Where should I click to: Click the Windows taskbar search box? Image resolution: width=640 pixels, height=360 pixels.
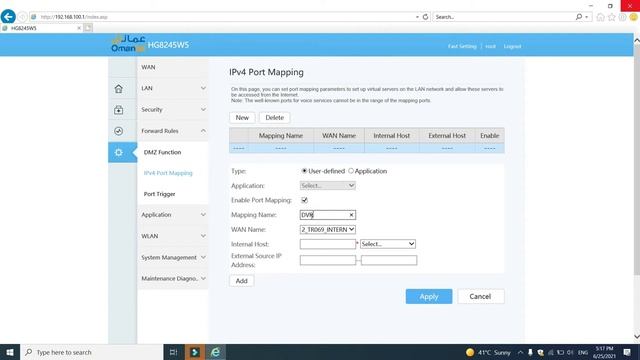click(x=91, y=352)
